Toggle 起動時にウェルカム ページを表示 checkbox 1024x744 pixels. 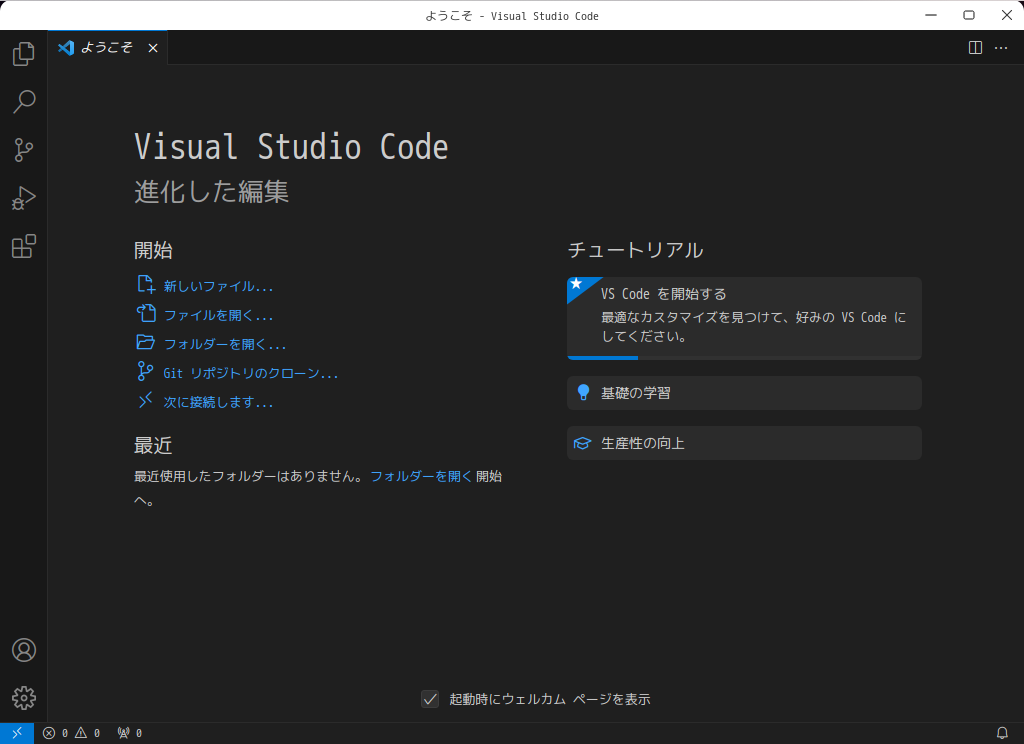tap(430, 699)
